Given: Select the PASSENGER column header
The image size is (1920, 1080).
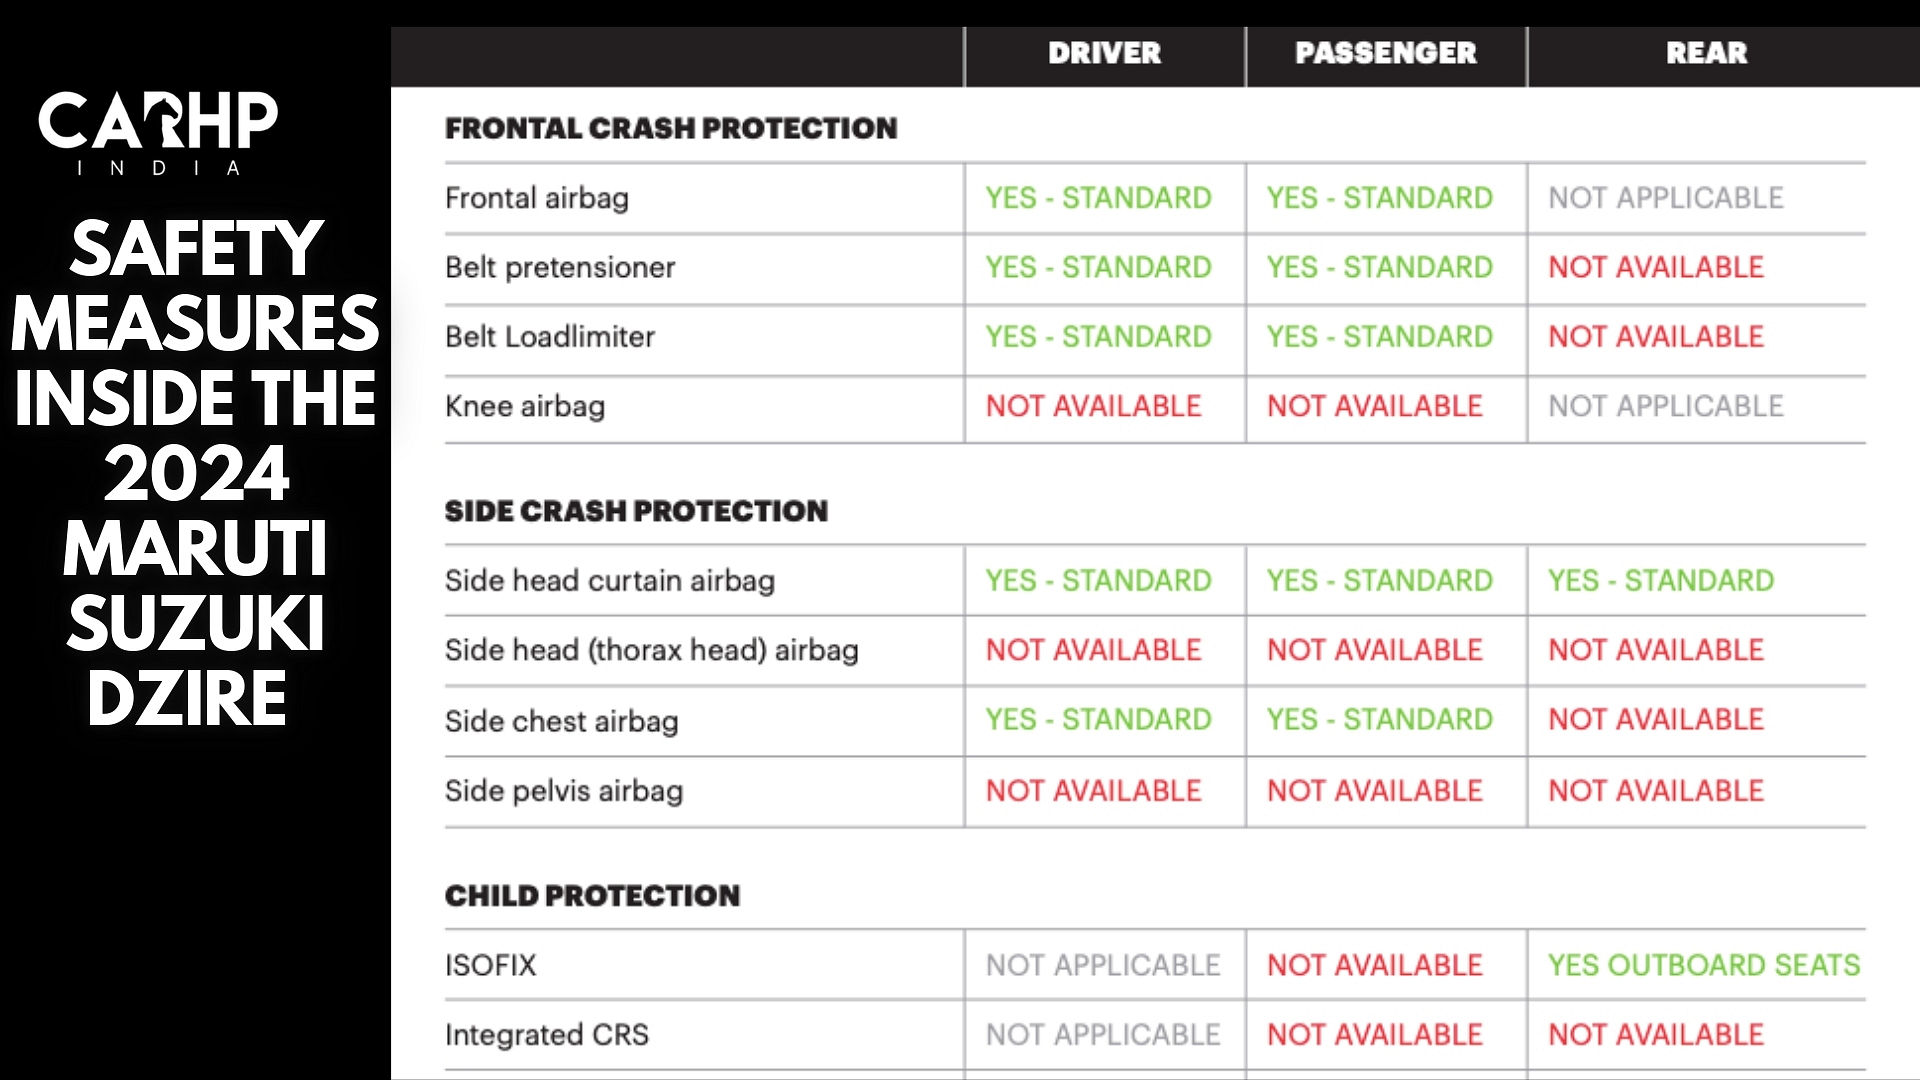Looking at the screenshot, I should 1385,53.
